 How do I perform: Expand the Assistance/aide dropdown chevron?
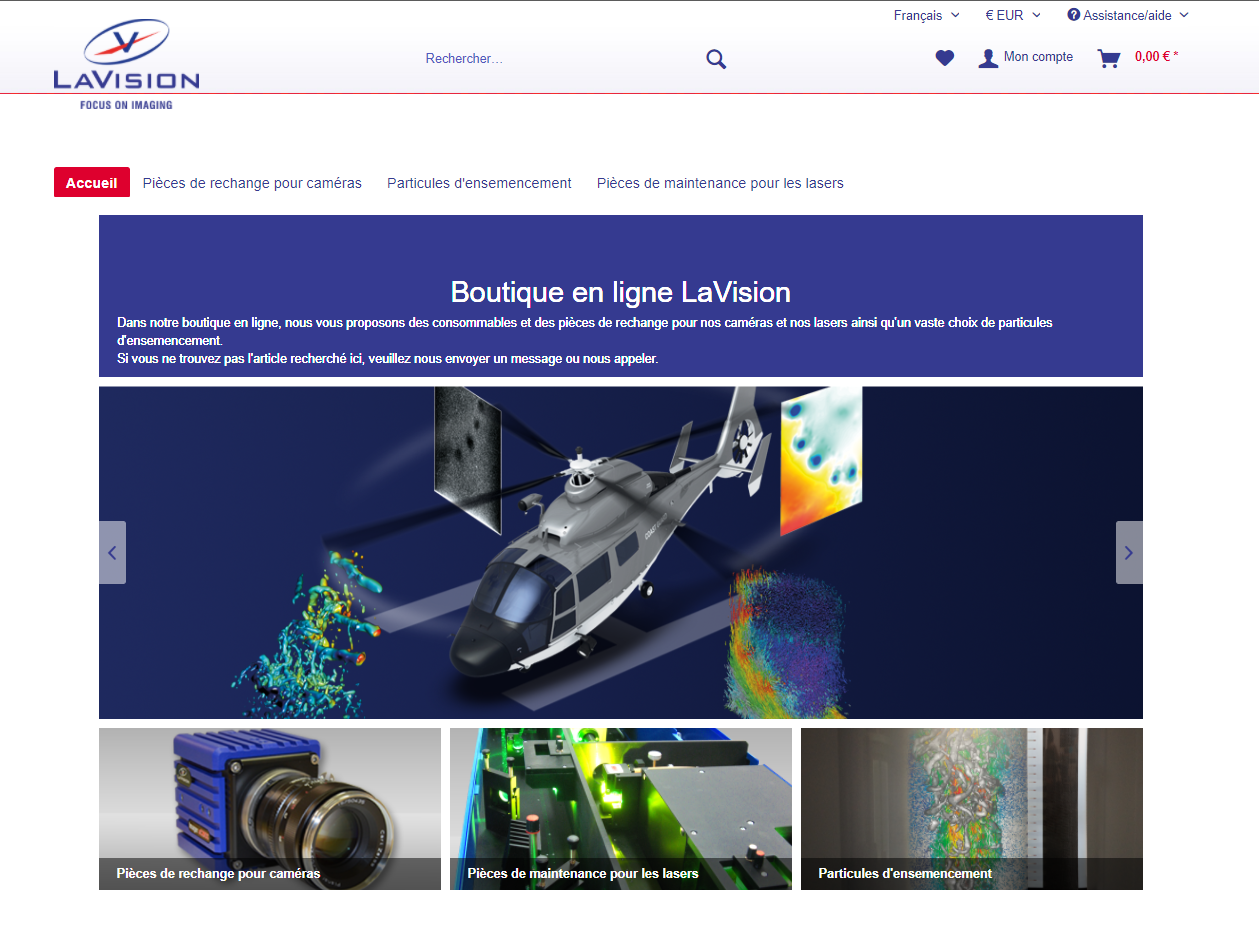[x=1184, y=15]
